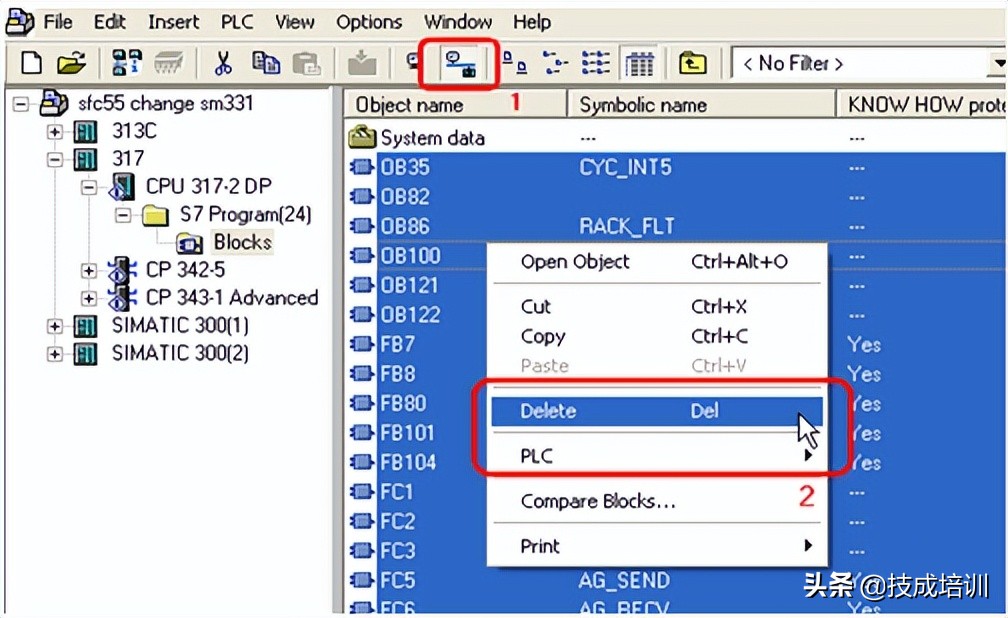Collapse the S7 Program(24) folder
The image size is (1008, 618).
[x=123, y=215]
